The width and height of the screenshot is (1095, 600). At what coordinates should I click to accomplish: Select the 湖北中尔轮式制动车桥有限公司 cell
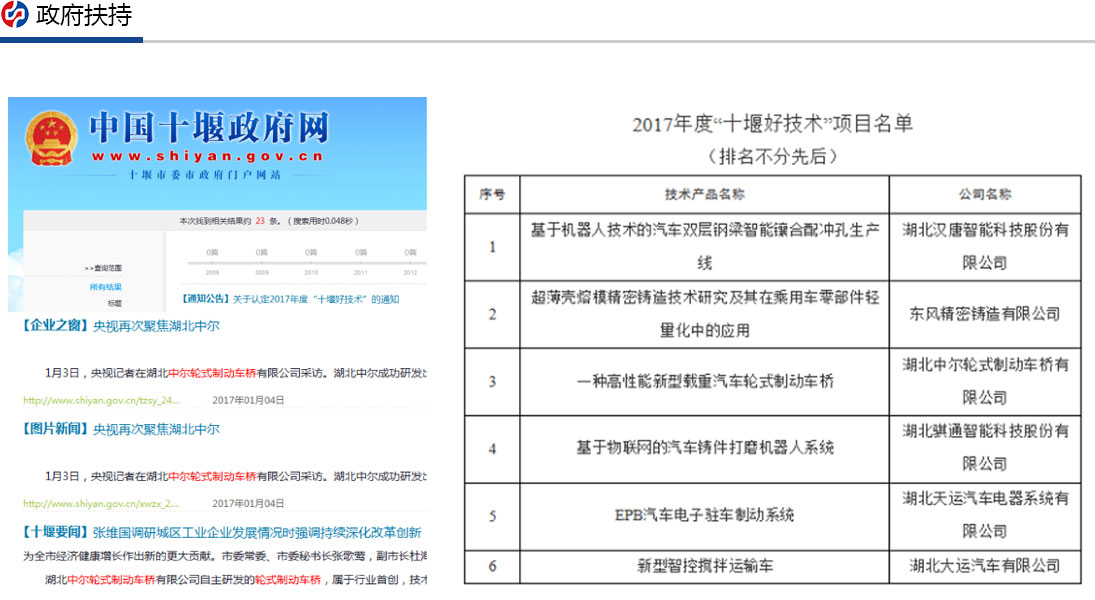[985, 381]
